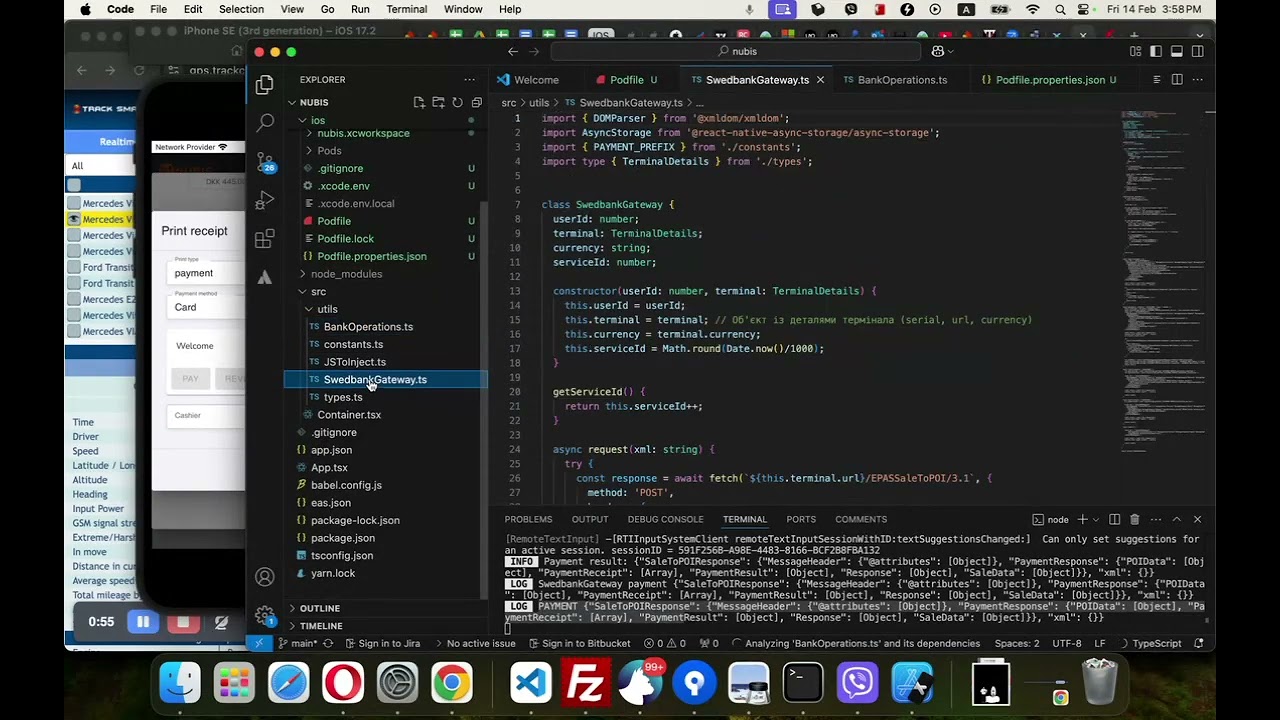Click Spaces: 2 indentation in status bar
Screen dimensions: 1280x720
(1017, 644)
